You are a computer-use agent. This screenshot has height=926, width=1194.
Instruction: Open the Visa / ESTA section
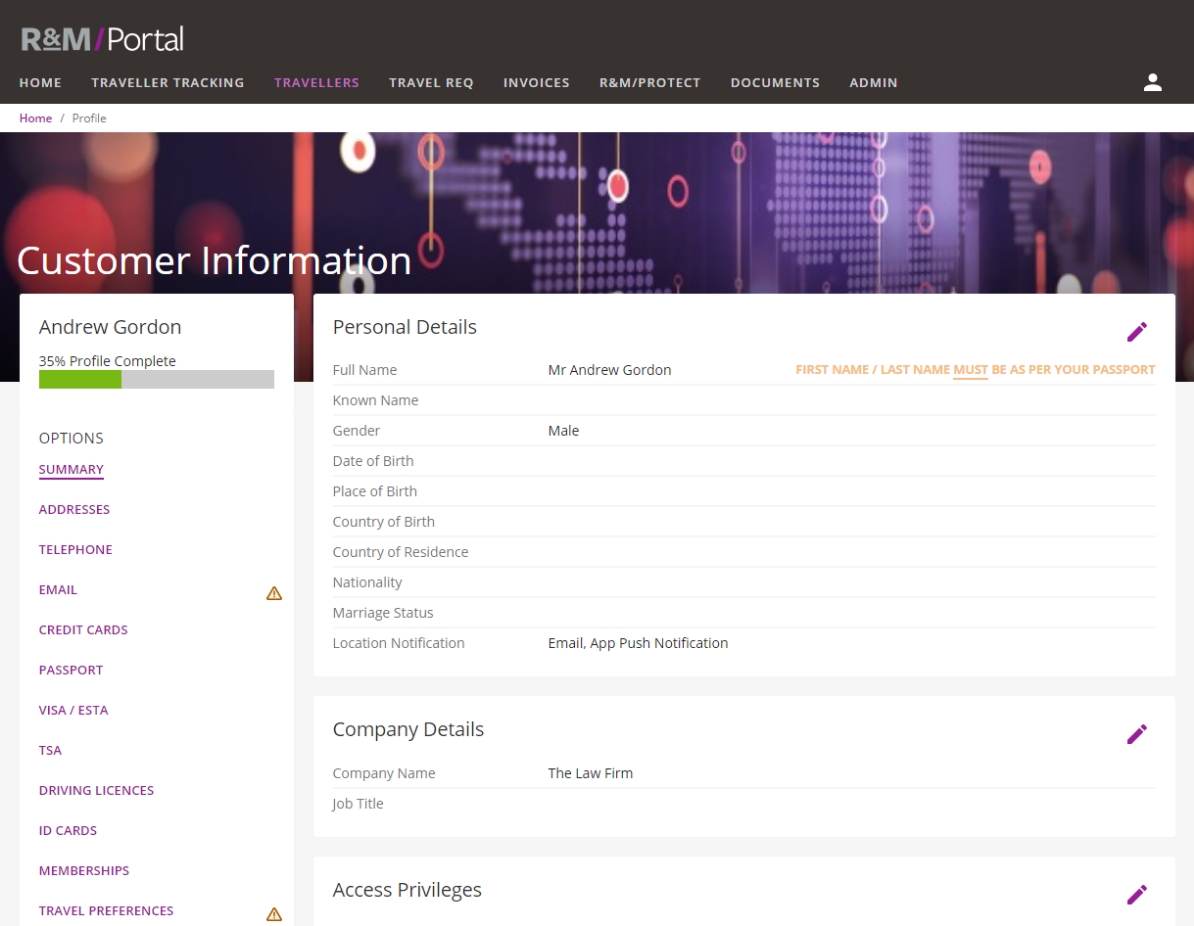[x=73, y=710]
